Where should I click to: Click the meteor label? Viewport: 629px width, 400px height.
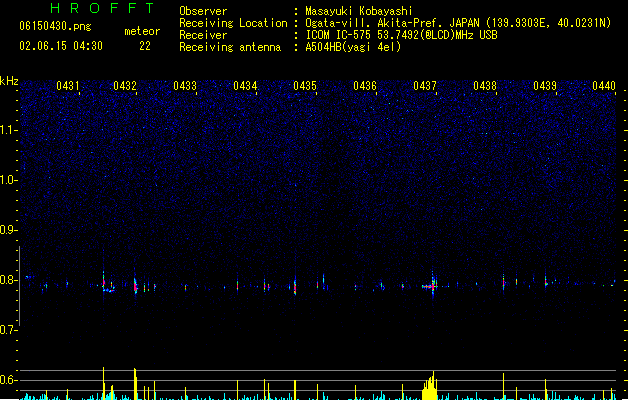[x=142, y=31]
